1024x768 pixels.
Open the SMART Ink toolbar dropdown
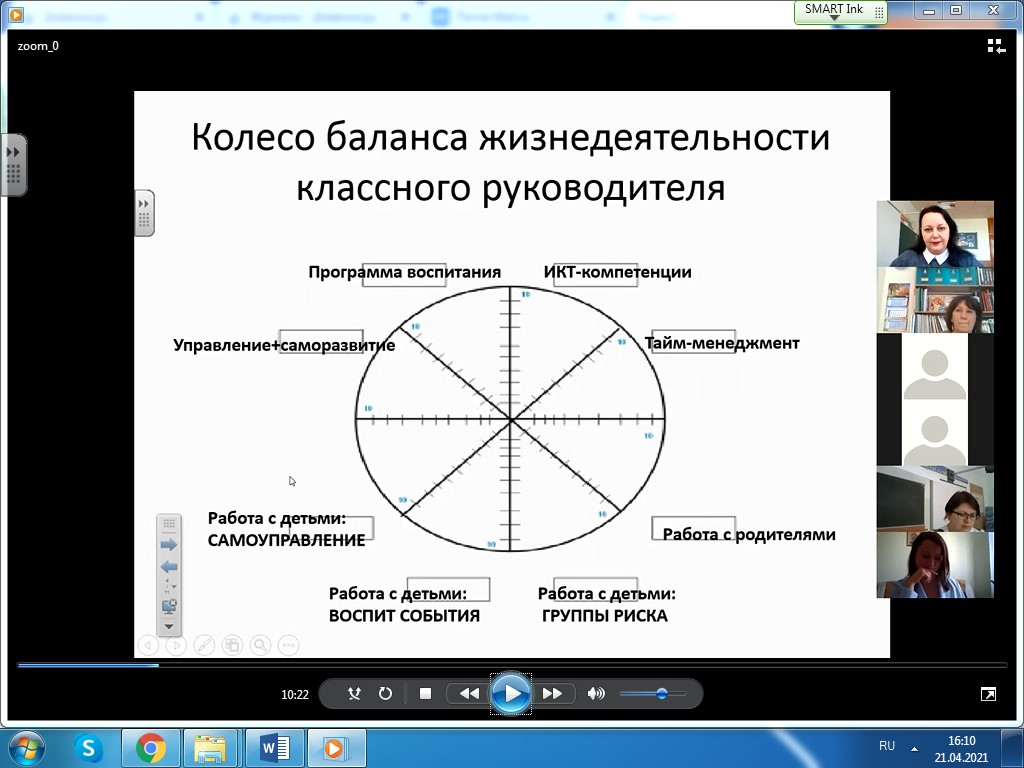tap(834, 18)
